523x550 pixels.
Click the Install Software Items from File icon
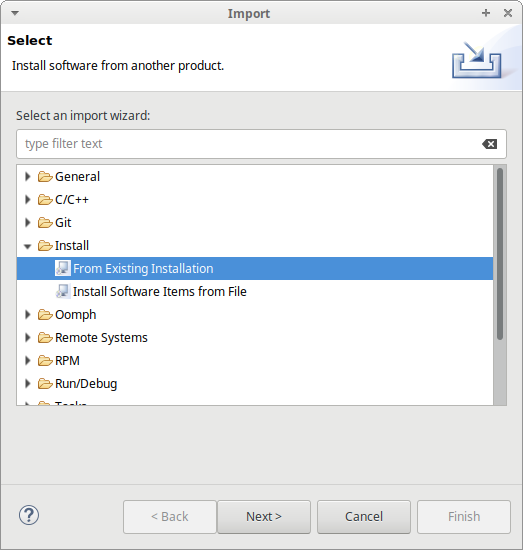[x=63, y=291]
